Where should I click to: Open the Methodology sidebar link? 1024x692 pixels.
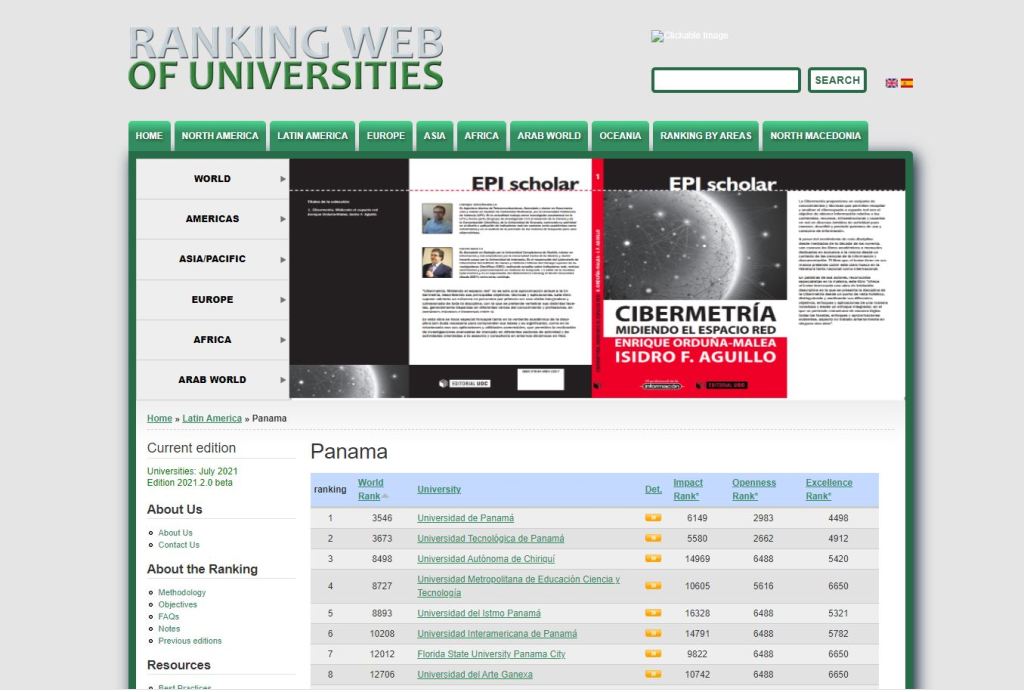182,593
